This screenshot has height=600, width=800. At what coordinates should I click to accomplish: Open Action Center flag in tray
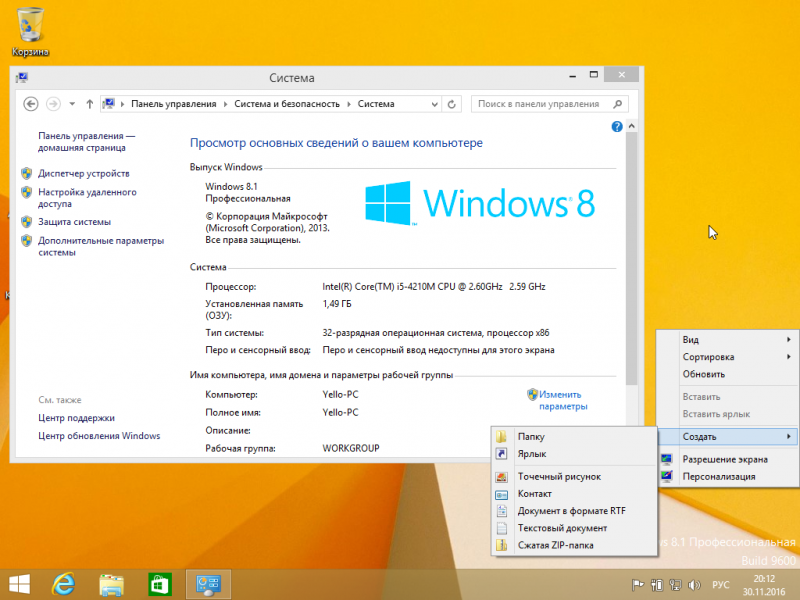click(638, 585)
